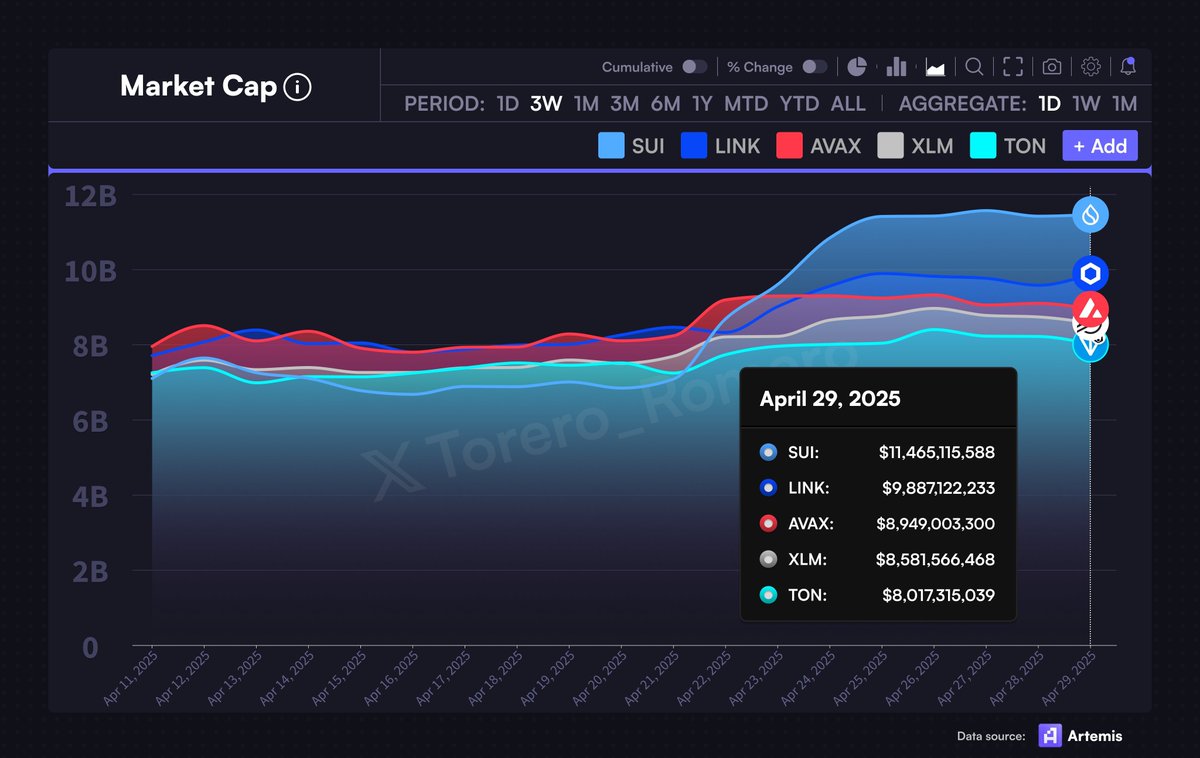1200x758 pixels.
Task: Enable the Cumulative toggle
Action: pyautogui.click(x=694, y=66)
